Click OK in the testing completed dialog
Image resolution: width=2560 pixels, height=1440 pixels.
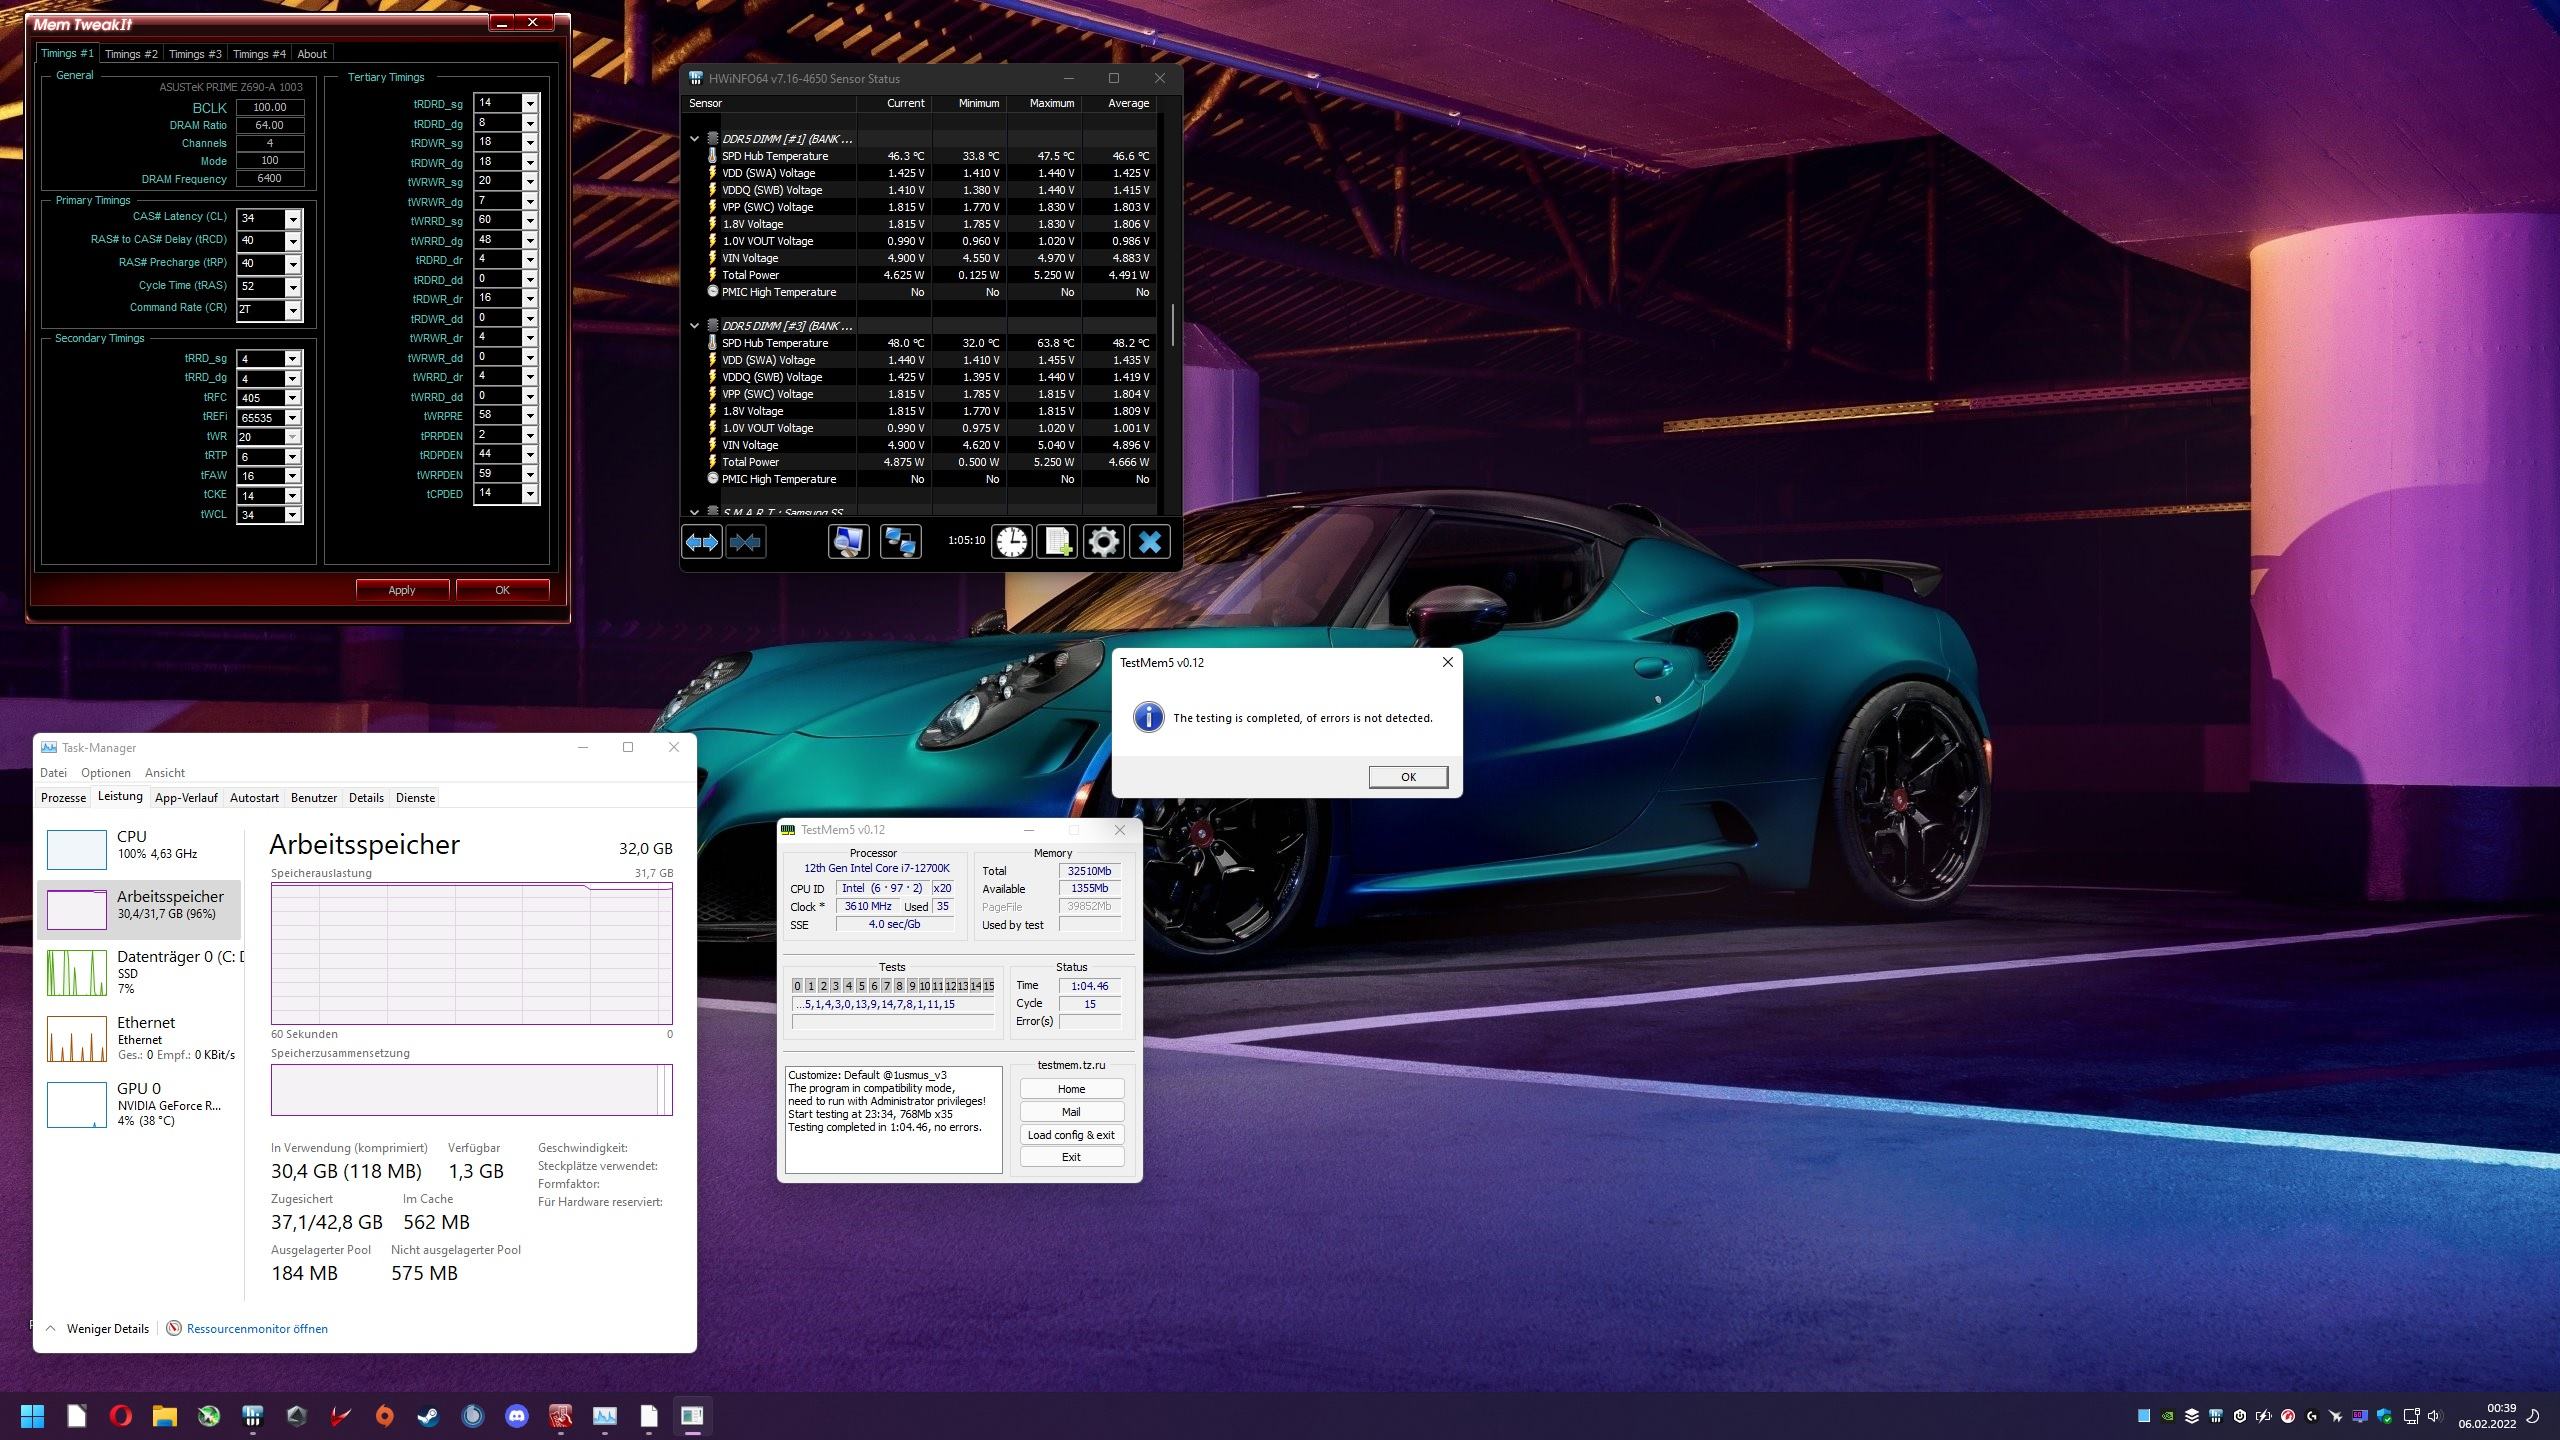point(1407,777)
